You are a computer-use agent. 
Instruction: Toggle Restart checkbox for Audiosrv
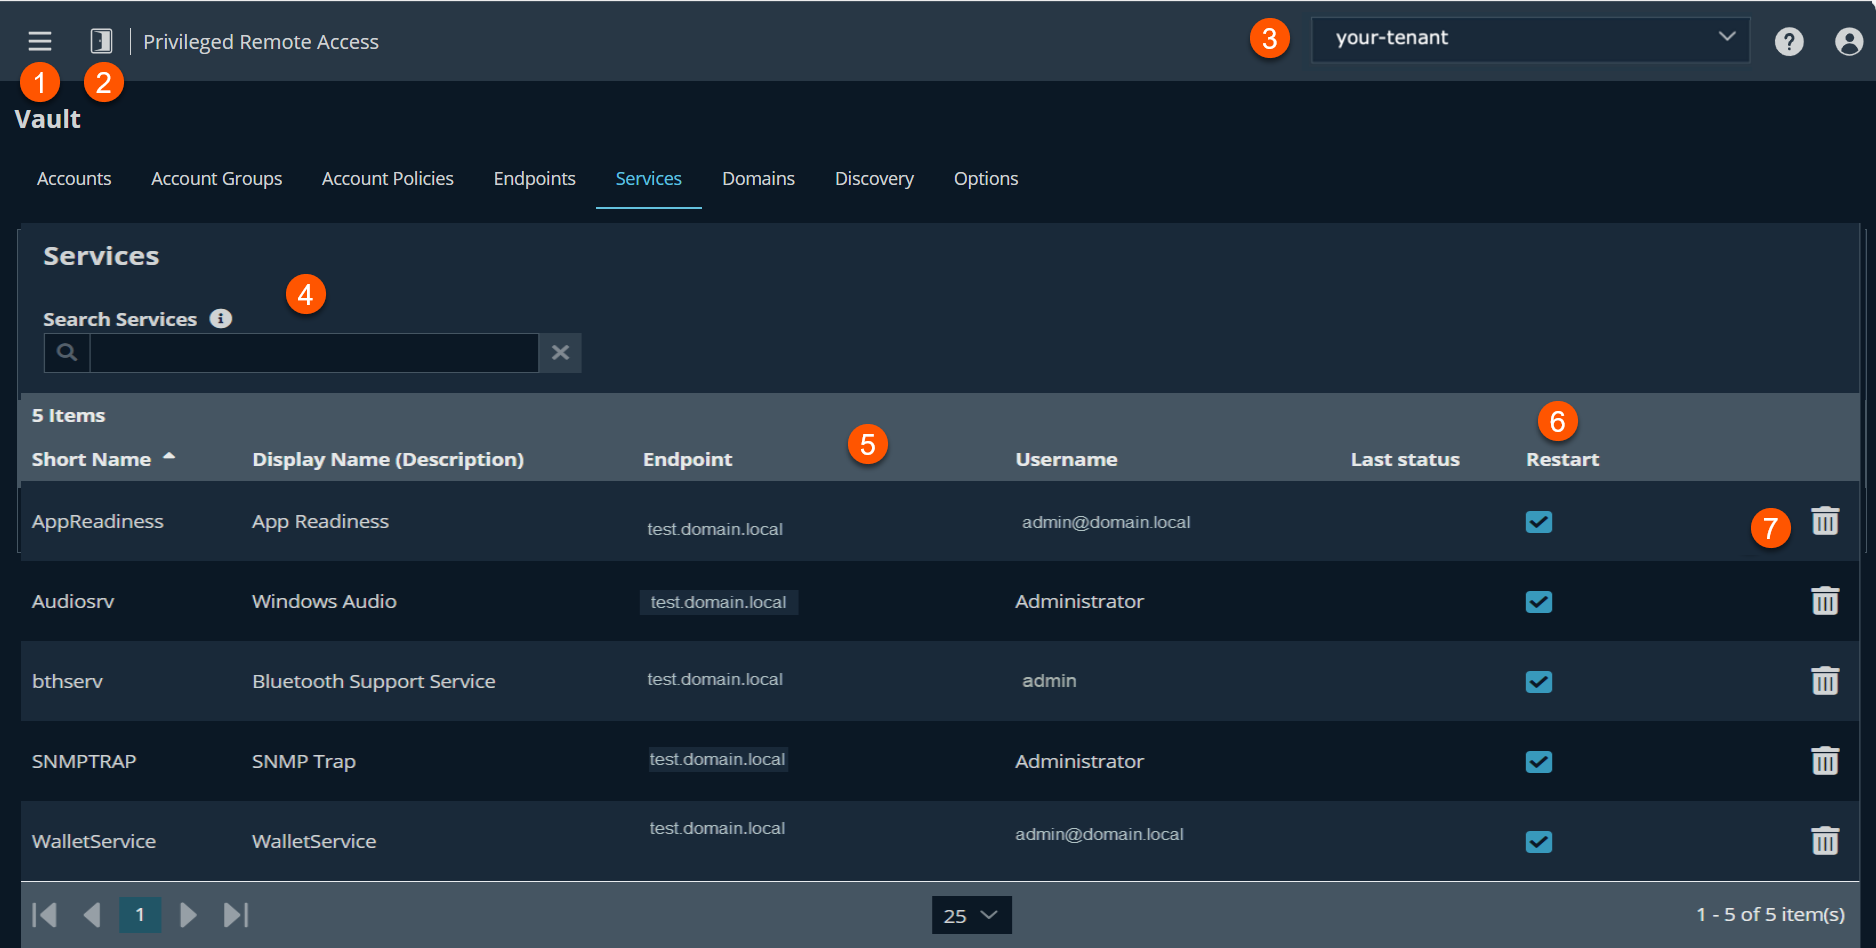tap(1539, 602)
